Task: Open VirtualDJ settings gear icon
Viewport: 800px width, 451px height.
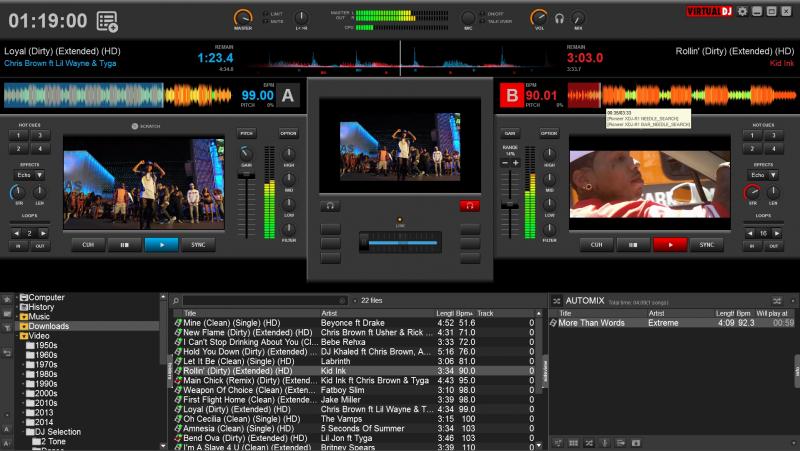Action: [x=742, y=11]
